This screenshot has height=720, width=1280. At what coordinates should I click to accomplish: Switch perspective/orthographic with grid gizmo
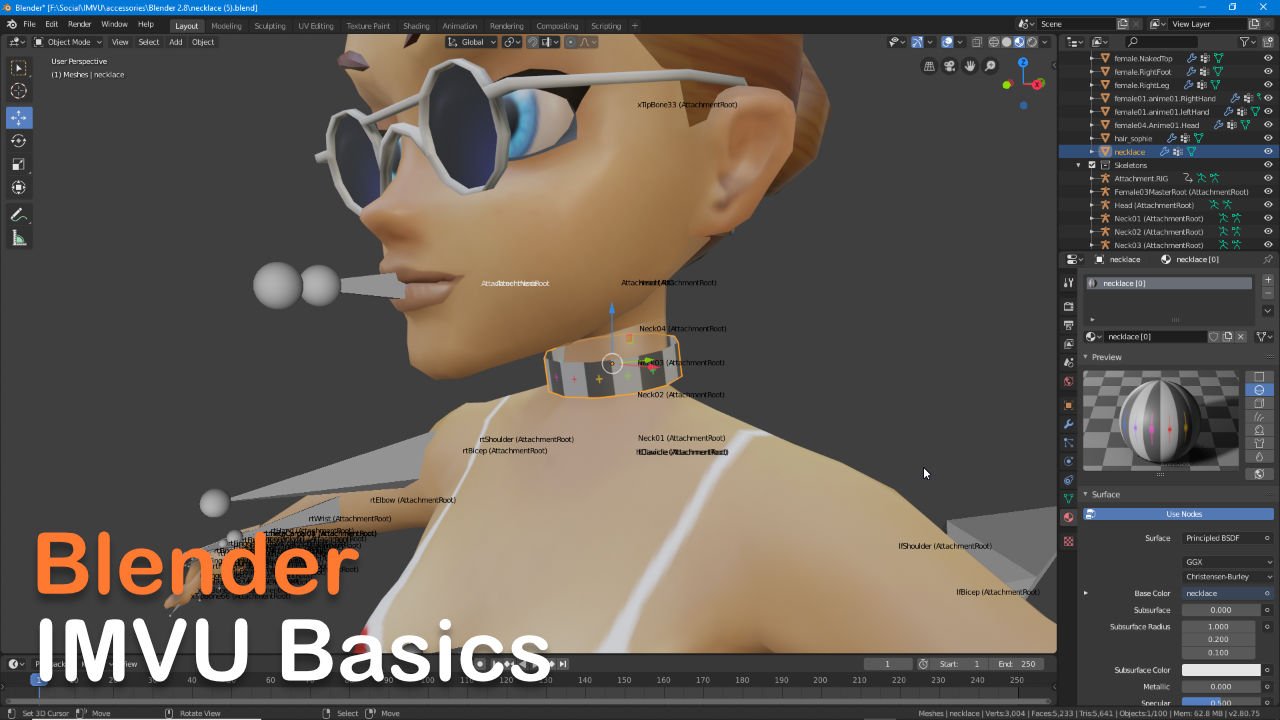[930, 66]
